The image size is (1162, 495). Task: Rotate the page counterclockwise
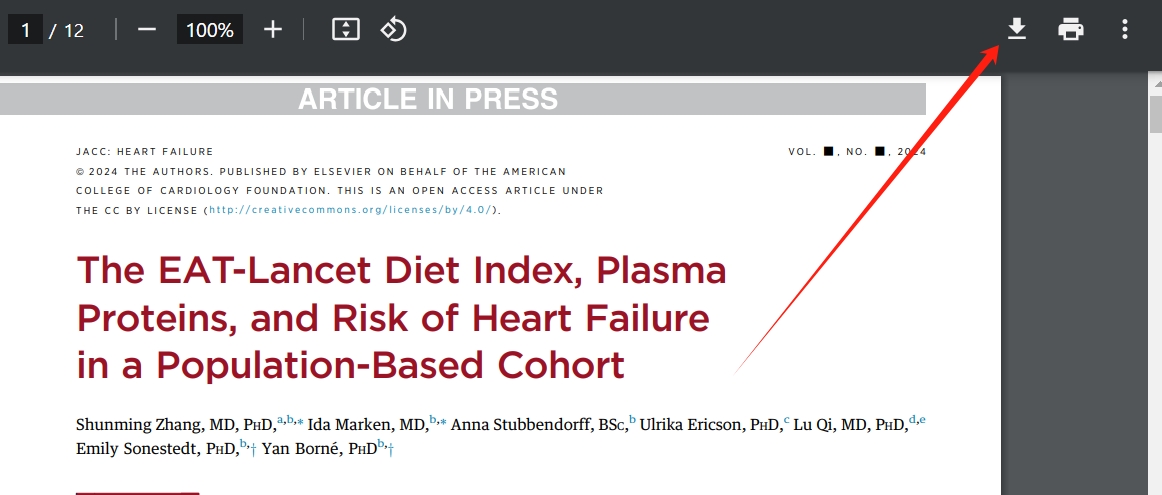[393, 29]
